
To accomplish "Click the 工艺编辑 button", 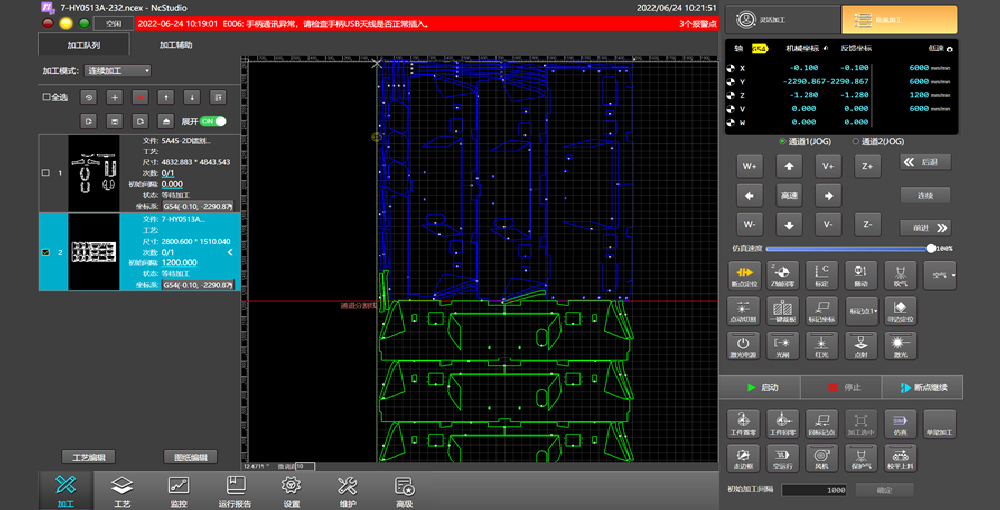I will click(89, 457).
